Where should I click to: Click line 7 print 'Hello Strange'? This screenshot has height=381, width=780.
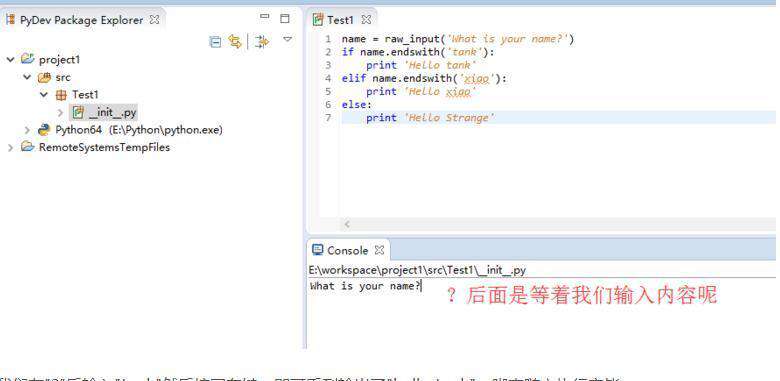click(x=430, y=118)
